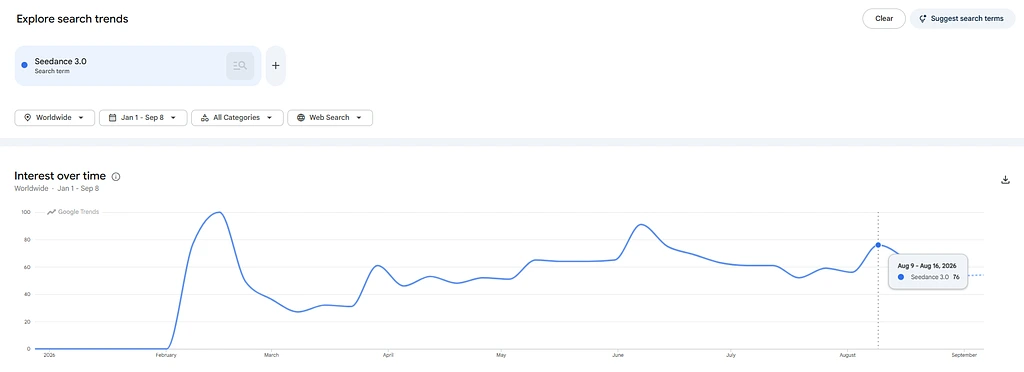1024x372 pixels.
Task: Click info icon next to Interest over time
Action: [x=116, y=176]
